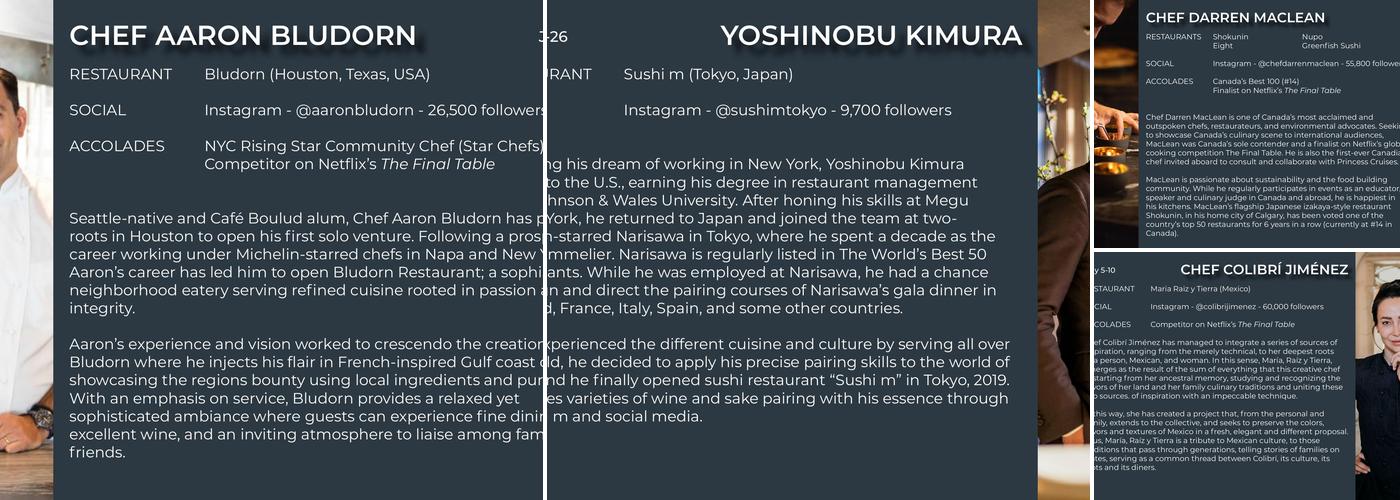Select the Shokunin restaurant name
The width and height of the screenshot is (1400, 500).
tap(1230, 37)
